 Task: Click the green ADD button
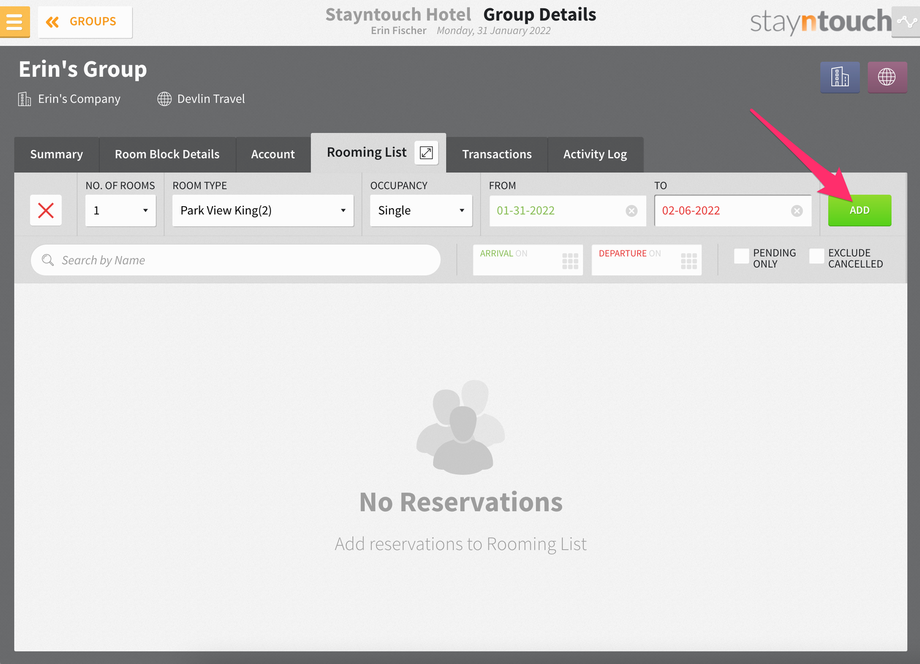(x=860, y=211)
